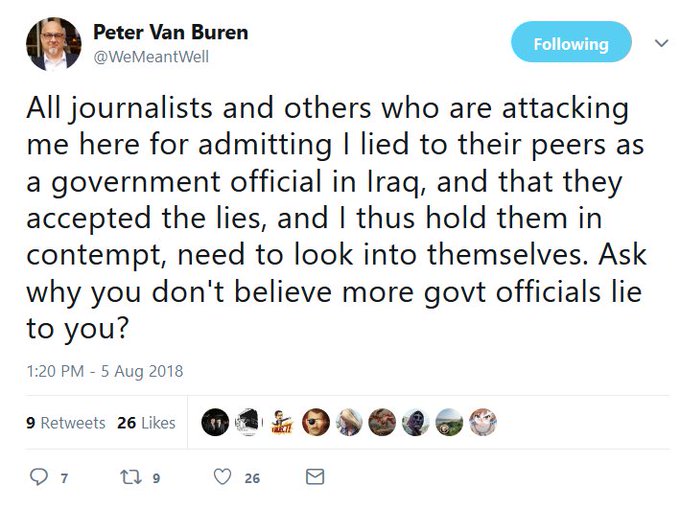Open the liker avatar with the eye patch
The width and height of the screenshot is (680, 509).
pos(316,423)
